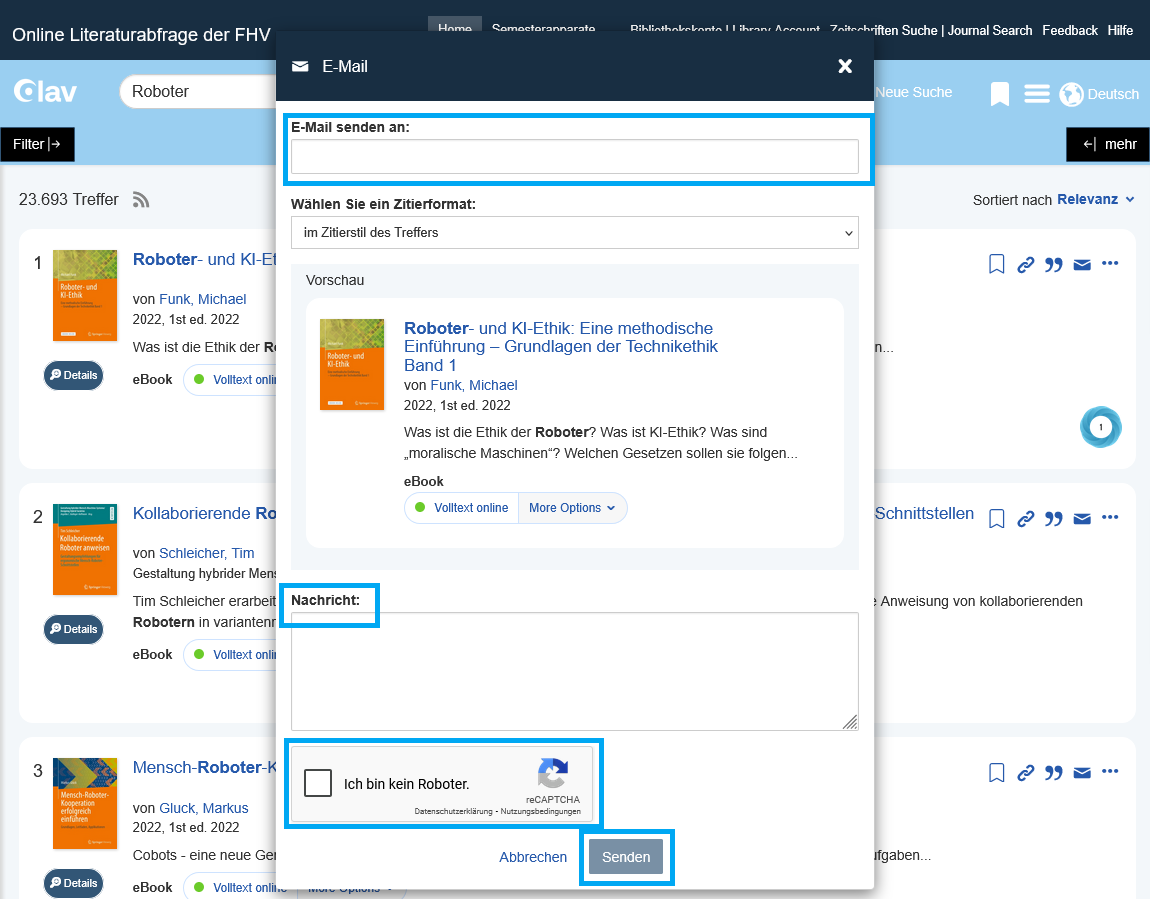Copy permalink of the first result
The image size is (1150, 899).
pyautogui.click(x=1025, y=265)
